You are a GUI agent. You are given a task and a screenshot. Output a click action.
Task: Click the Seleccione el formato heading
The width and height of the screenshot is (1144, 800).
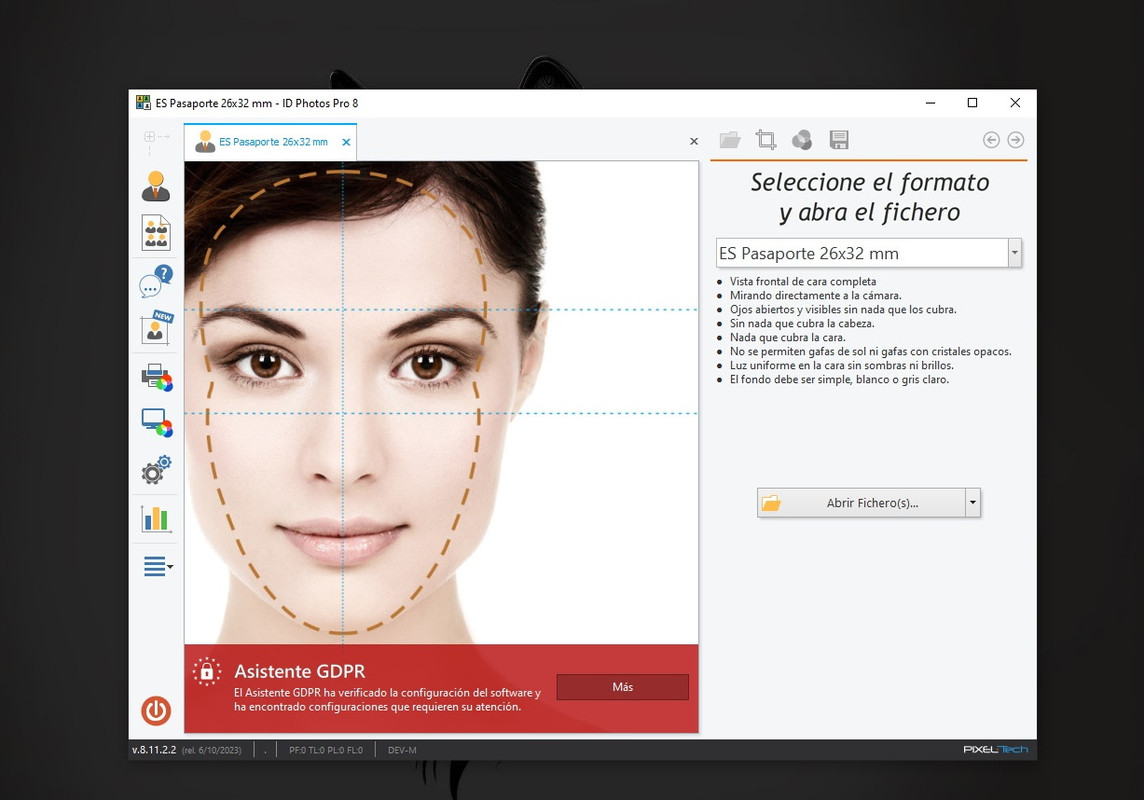pyautogui.click(x=870, y=197)
